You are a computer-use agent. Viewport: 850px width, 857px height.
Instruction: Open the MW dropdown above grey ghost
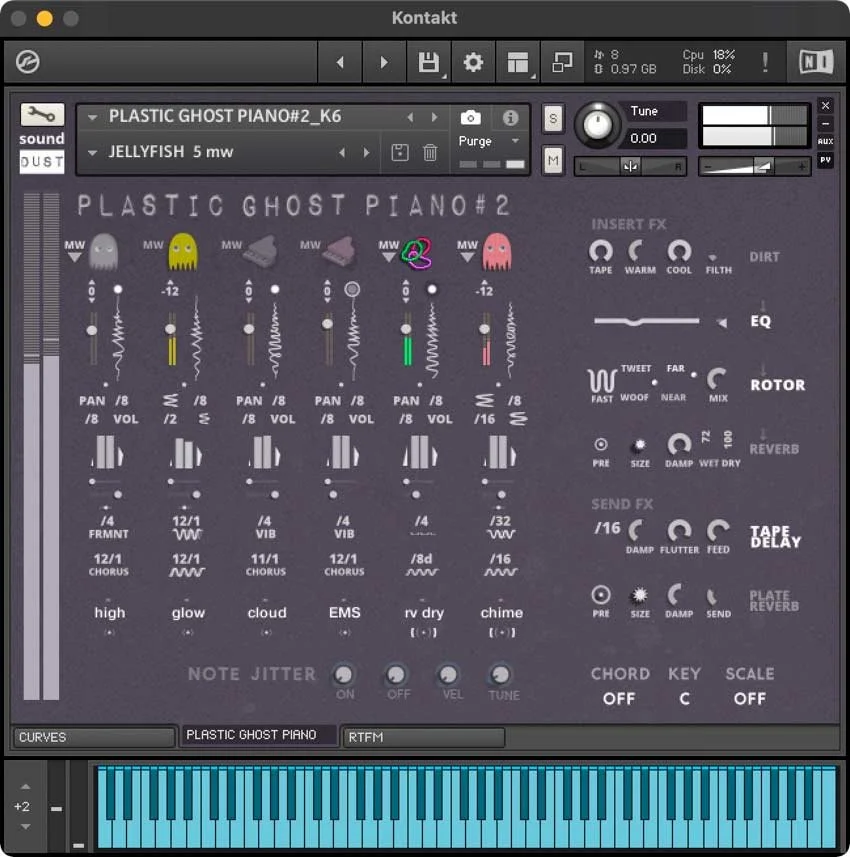[x=75, y=251]
